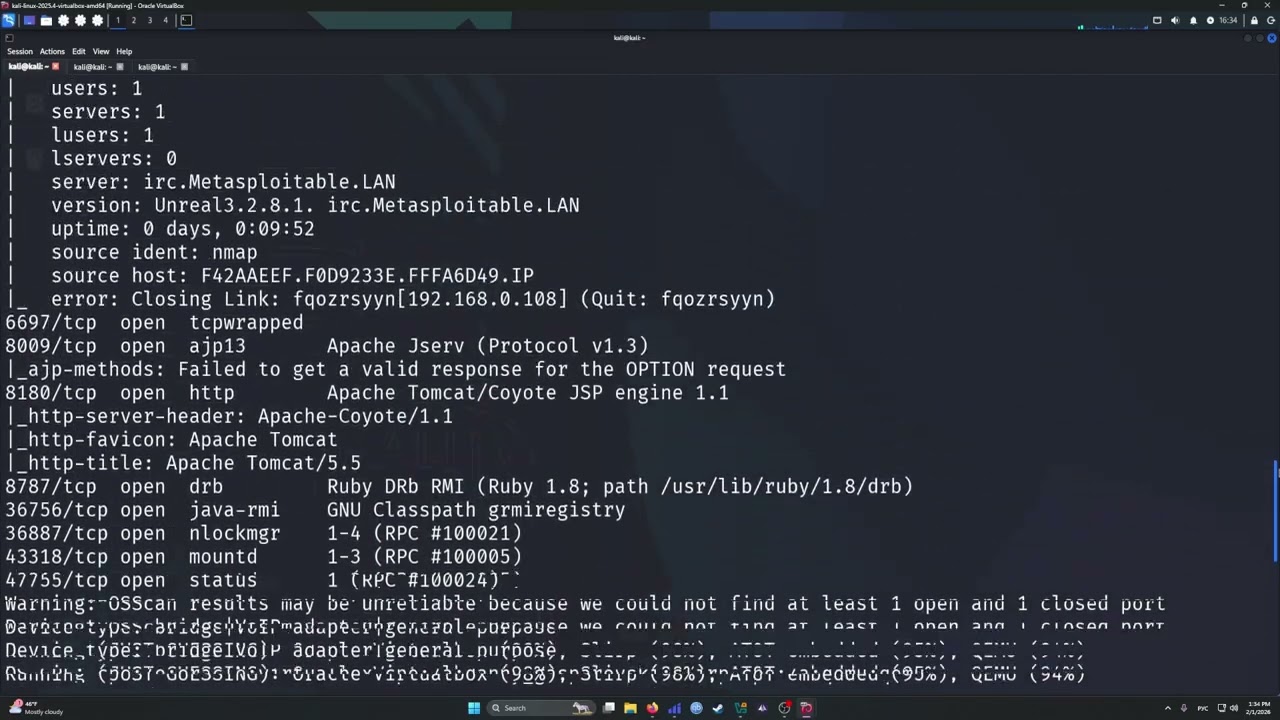Open the Kali applications menu dragon icon

point(8,20)
